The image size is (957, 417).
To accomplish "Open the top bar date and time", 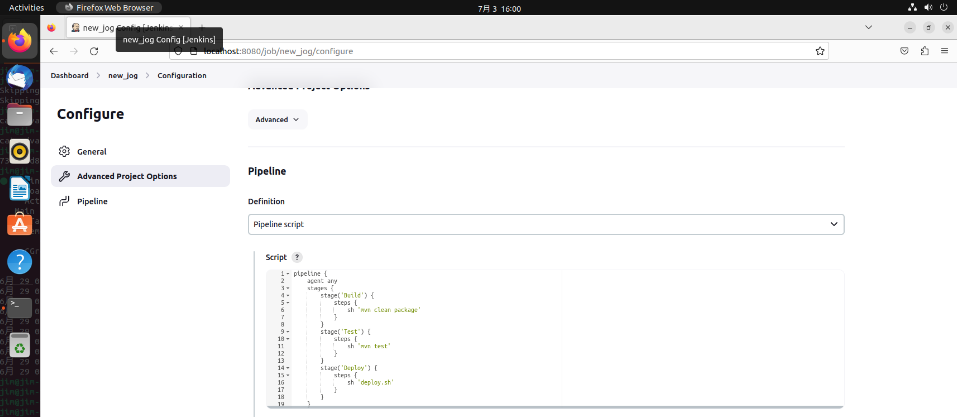I will 499,9.
